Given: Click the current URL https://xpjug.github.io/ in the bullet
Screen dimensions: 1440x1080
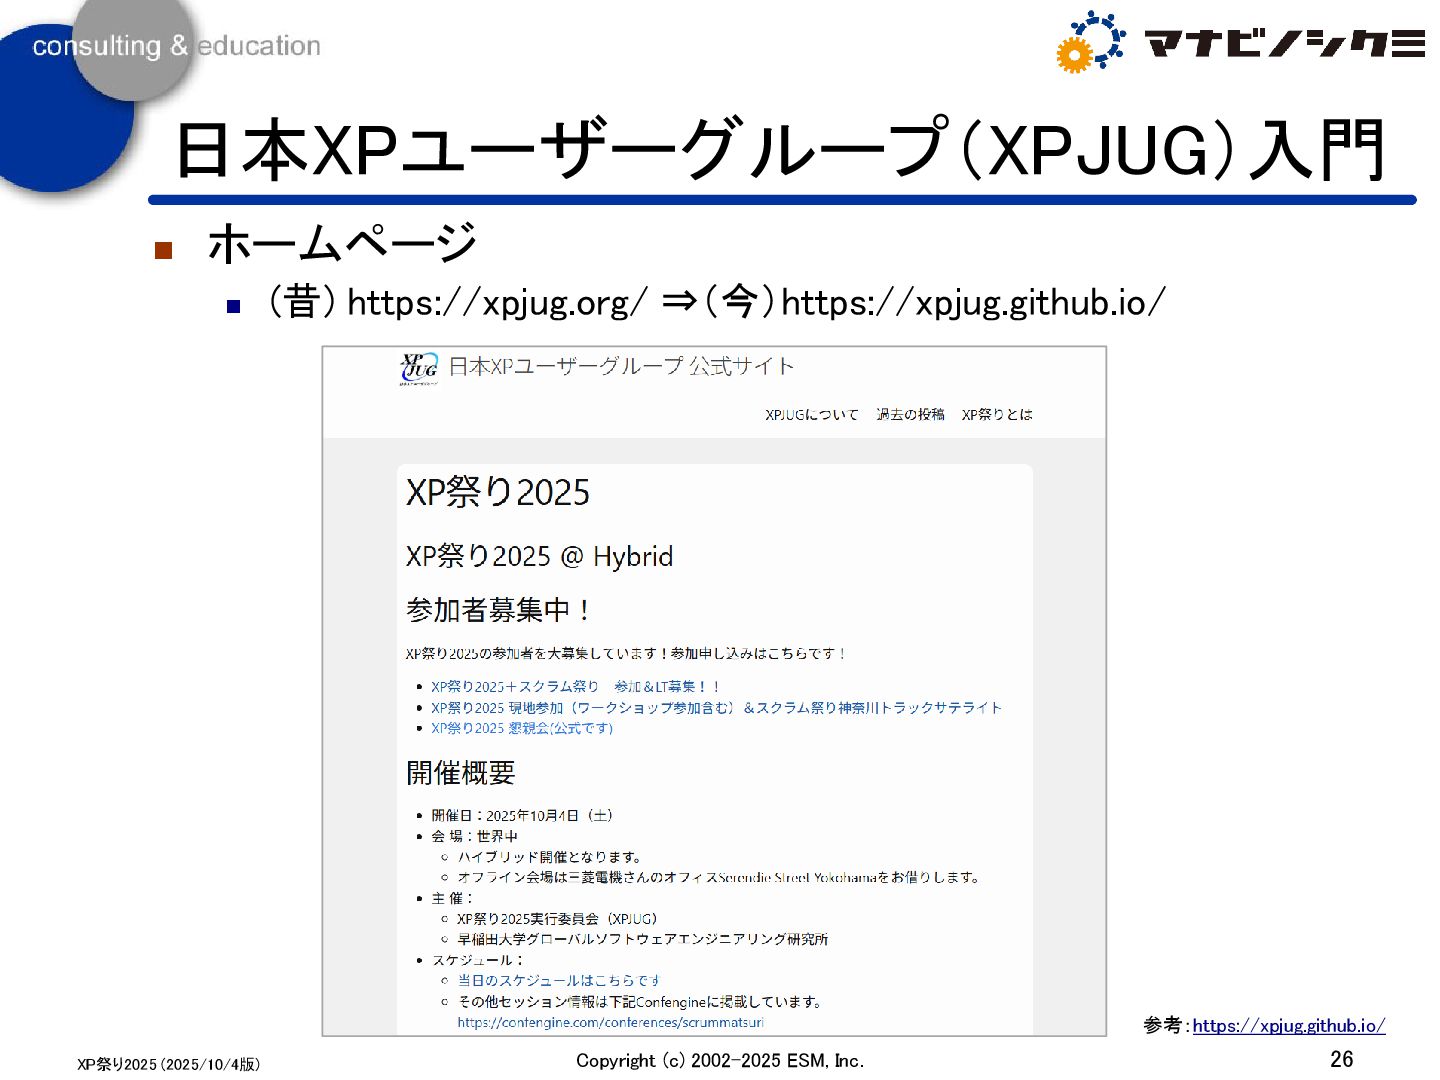Looking at the screenshot, I should (x=973, y=302).
